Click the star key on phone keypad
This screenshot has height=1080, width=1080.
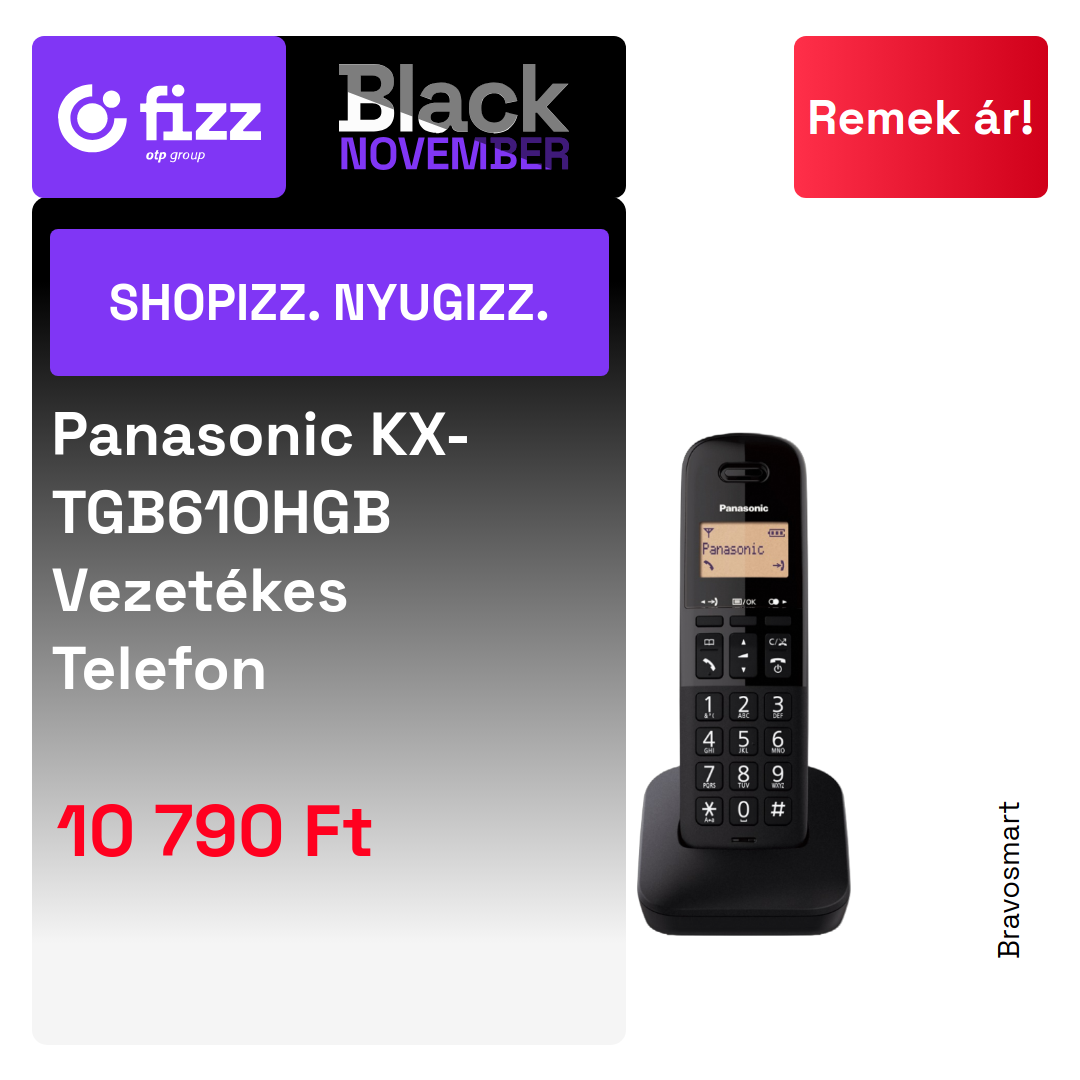tap(709, 811)
